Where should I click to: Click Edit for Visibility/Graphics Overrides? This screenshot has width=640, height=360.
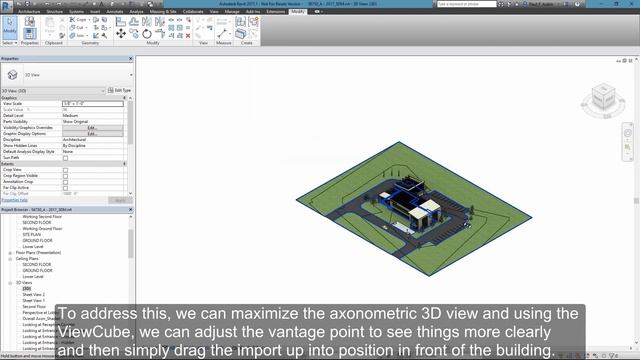[92, 128]
